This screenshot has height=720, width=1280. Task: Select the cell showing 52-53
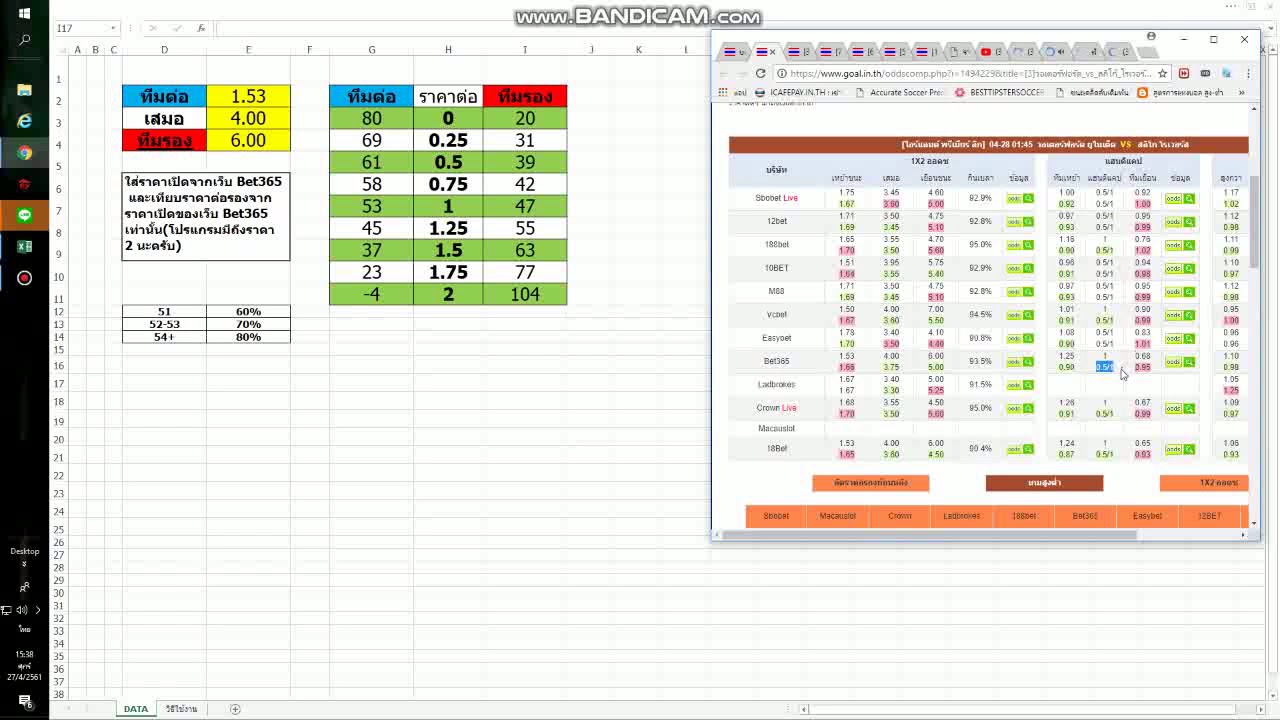pos(164,324)
